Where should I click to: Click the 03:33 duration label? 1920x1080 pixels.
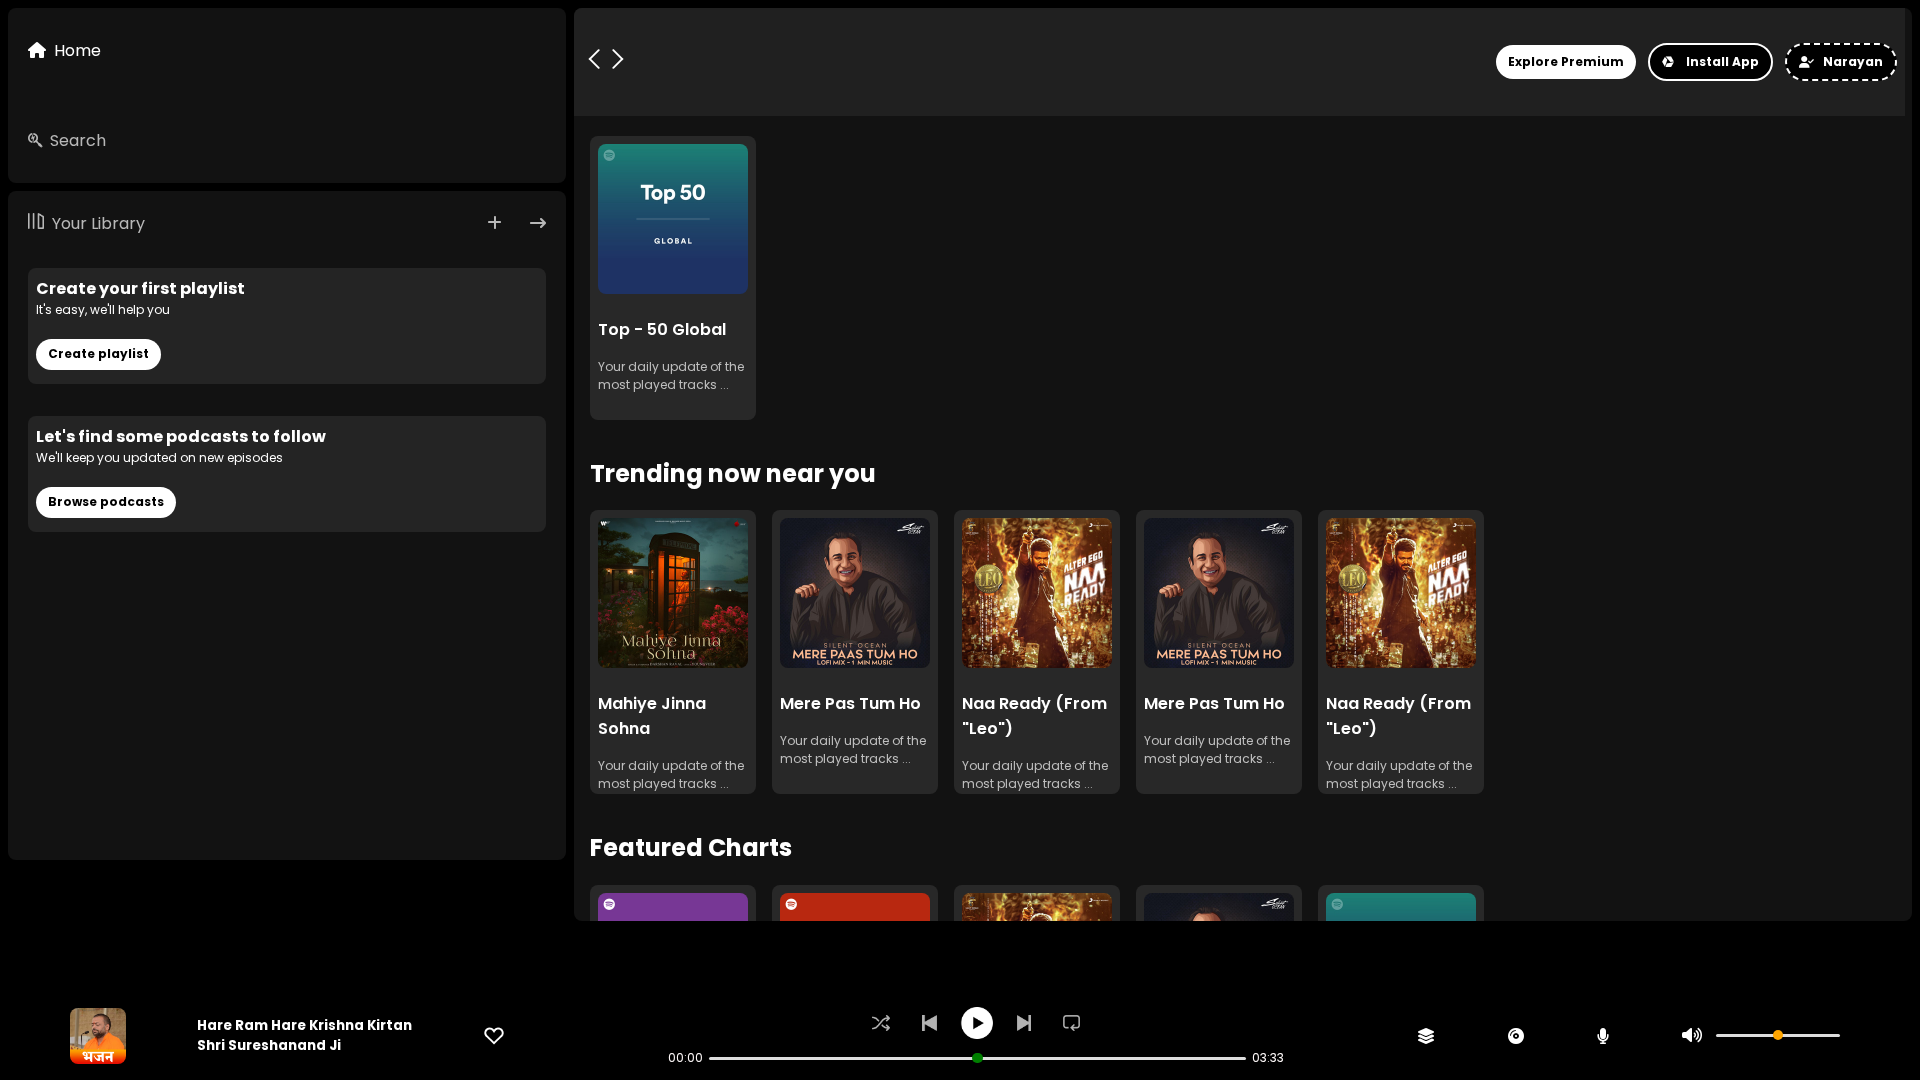1268,1058
